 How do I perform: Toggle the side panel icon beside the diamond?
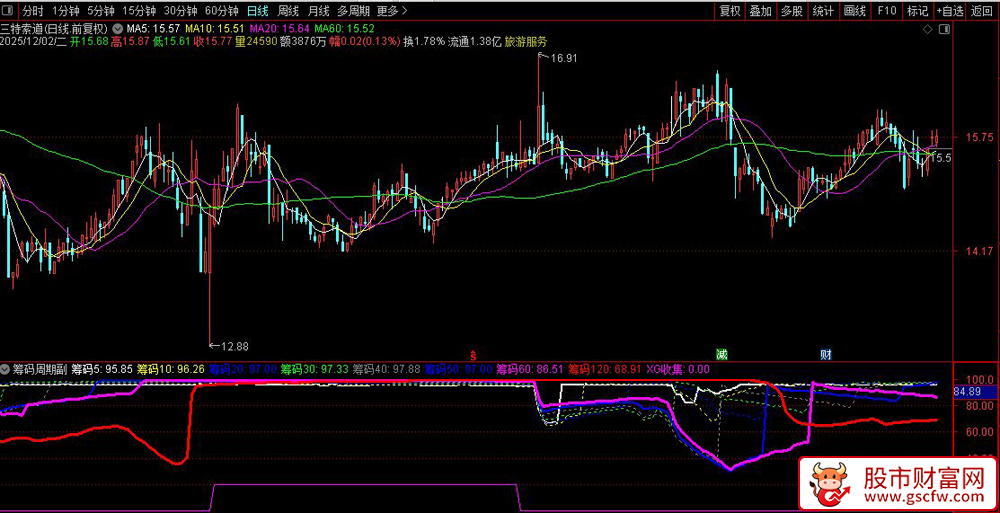[x=942, y=32]
